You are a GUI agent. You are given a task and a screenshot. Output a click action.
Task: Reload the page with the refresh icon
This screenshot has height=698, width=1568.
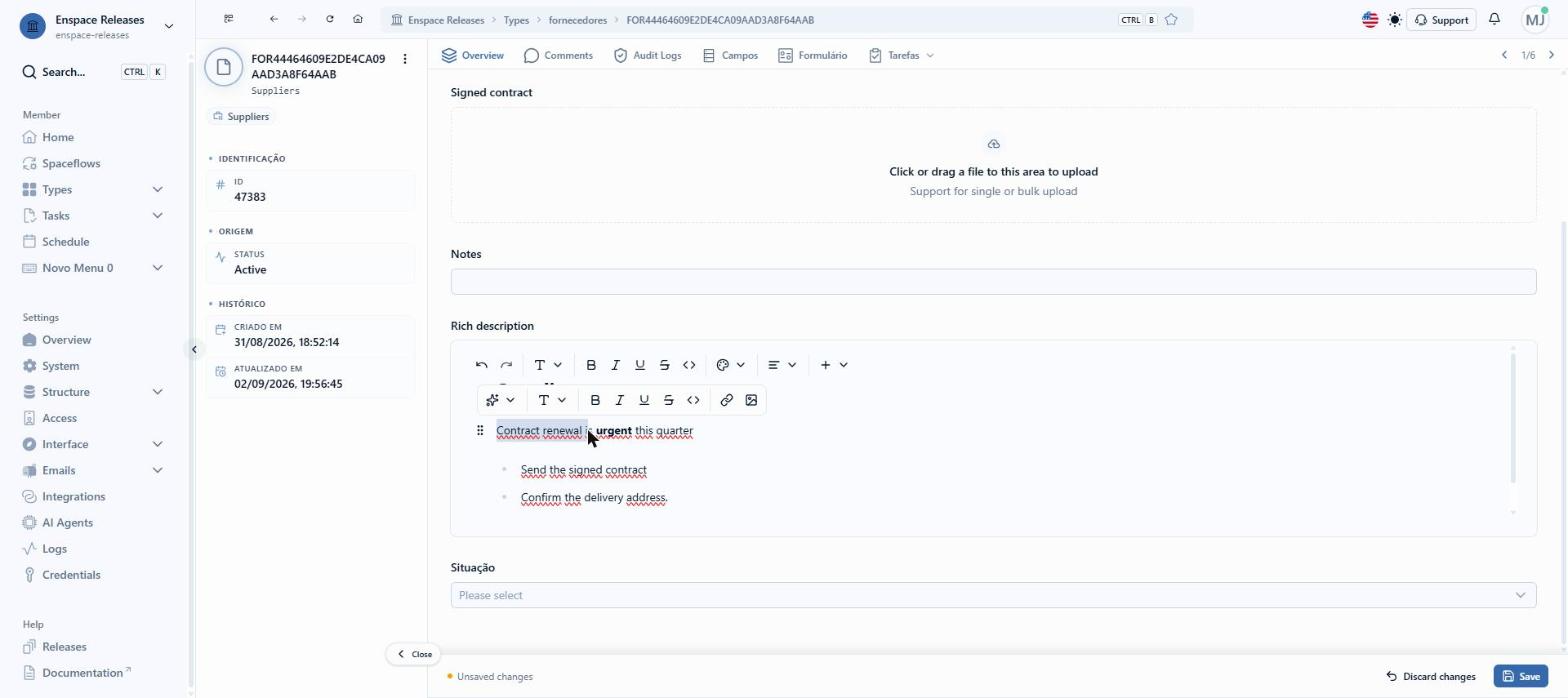click(330, 20)
